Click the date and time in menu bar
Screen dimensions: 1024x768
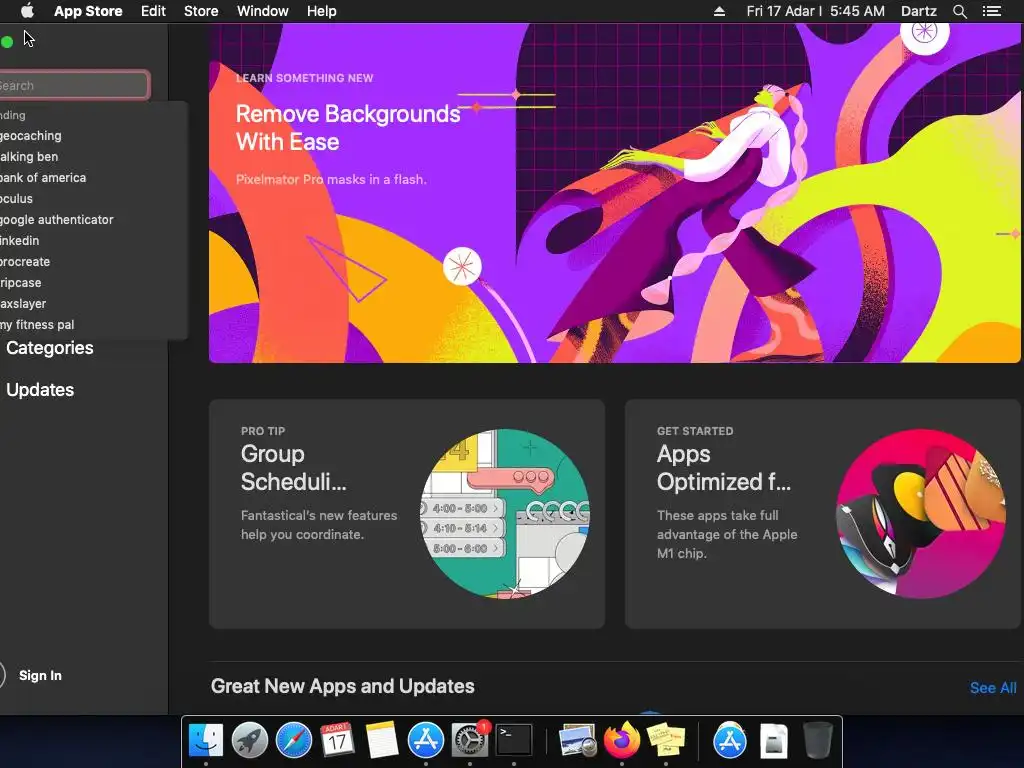click(816, 11)
